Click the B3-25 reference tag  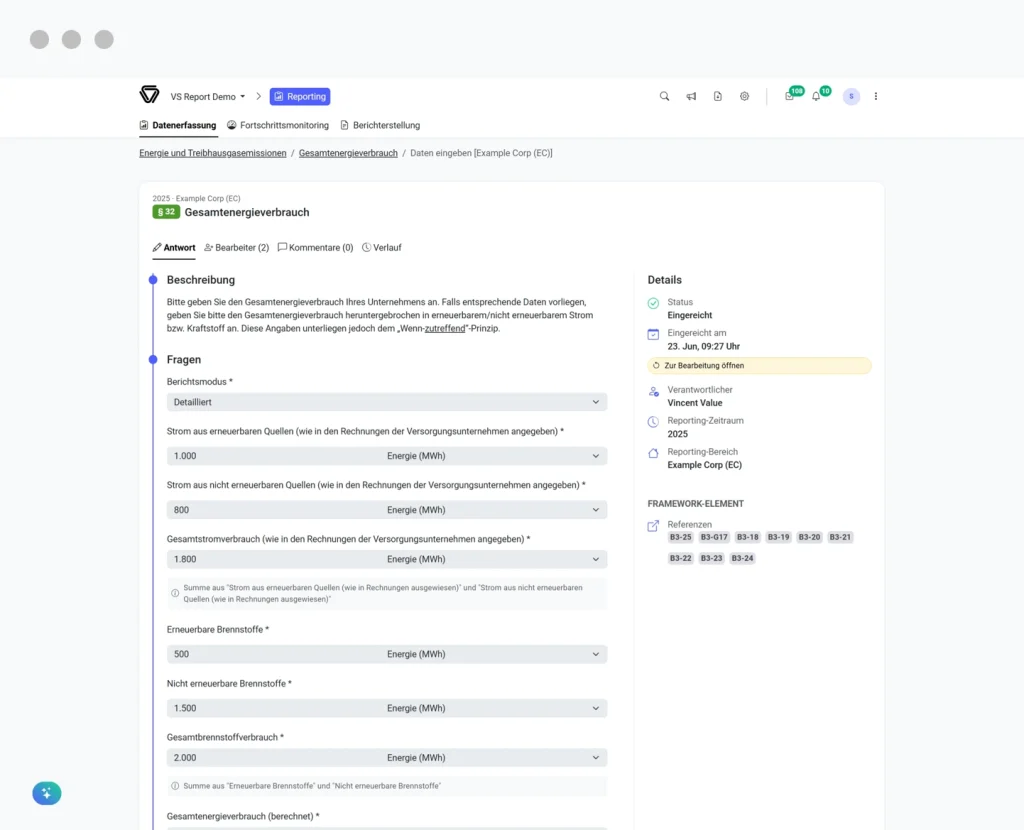point(680,537)
